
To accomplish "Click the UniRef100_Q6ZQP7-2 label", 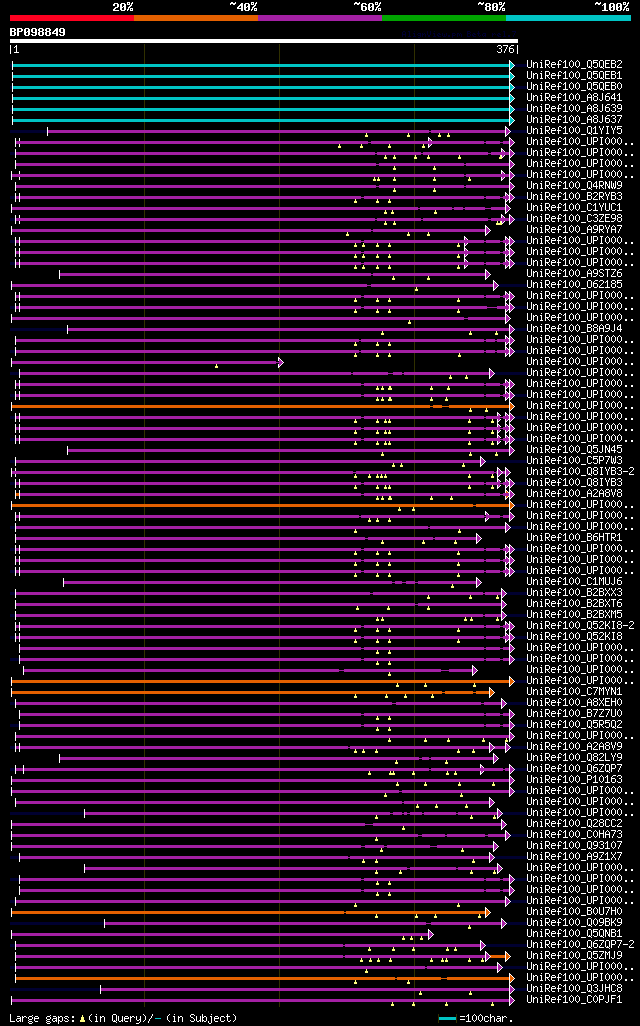I will tap(580, 944).
